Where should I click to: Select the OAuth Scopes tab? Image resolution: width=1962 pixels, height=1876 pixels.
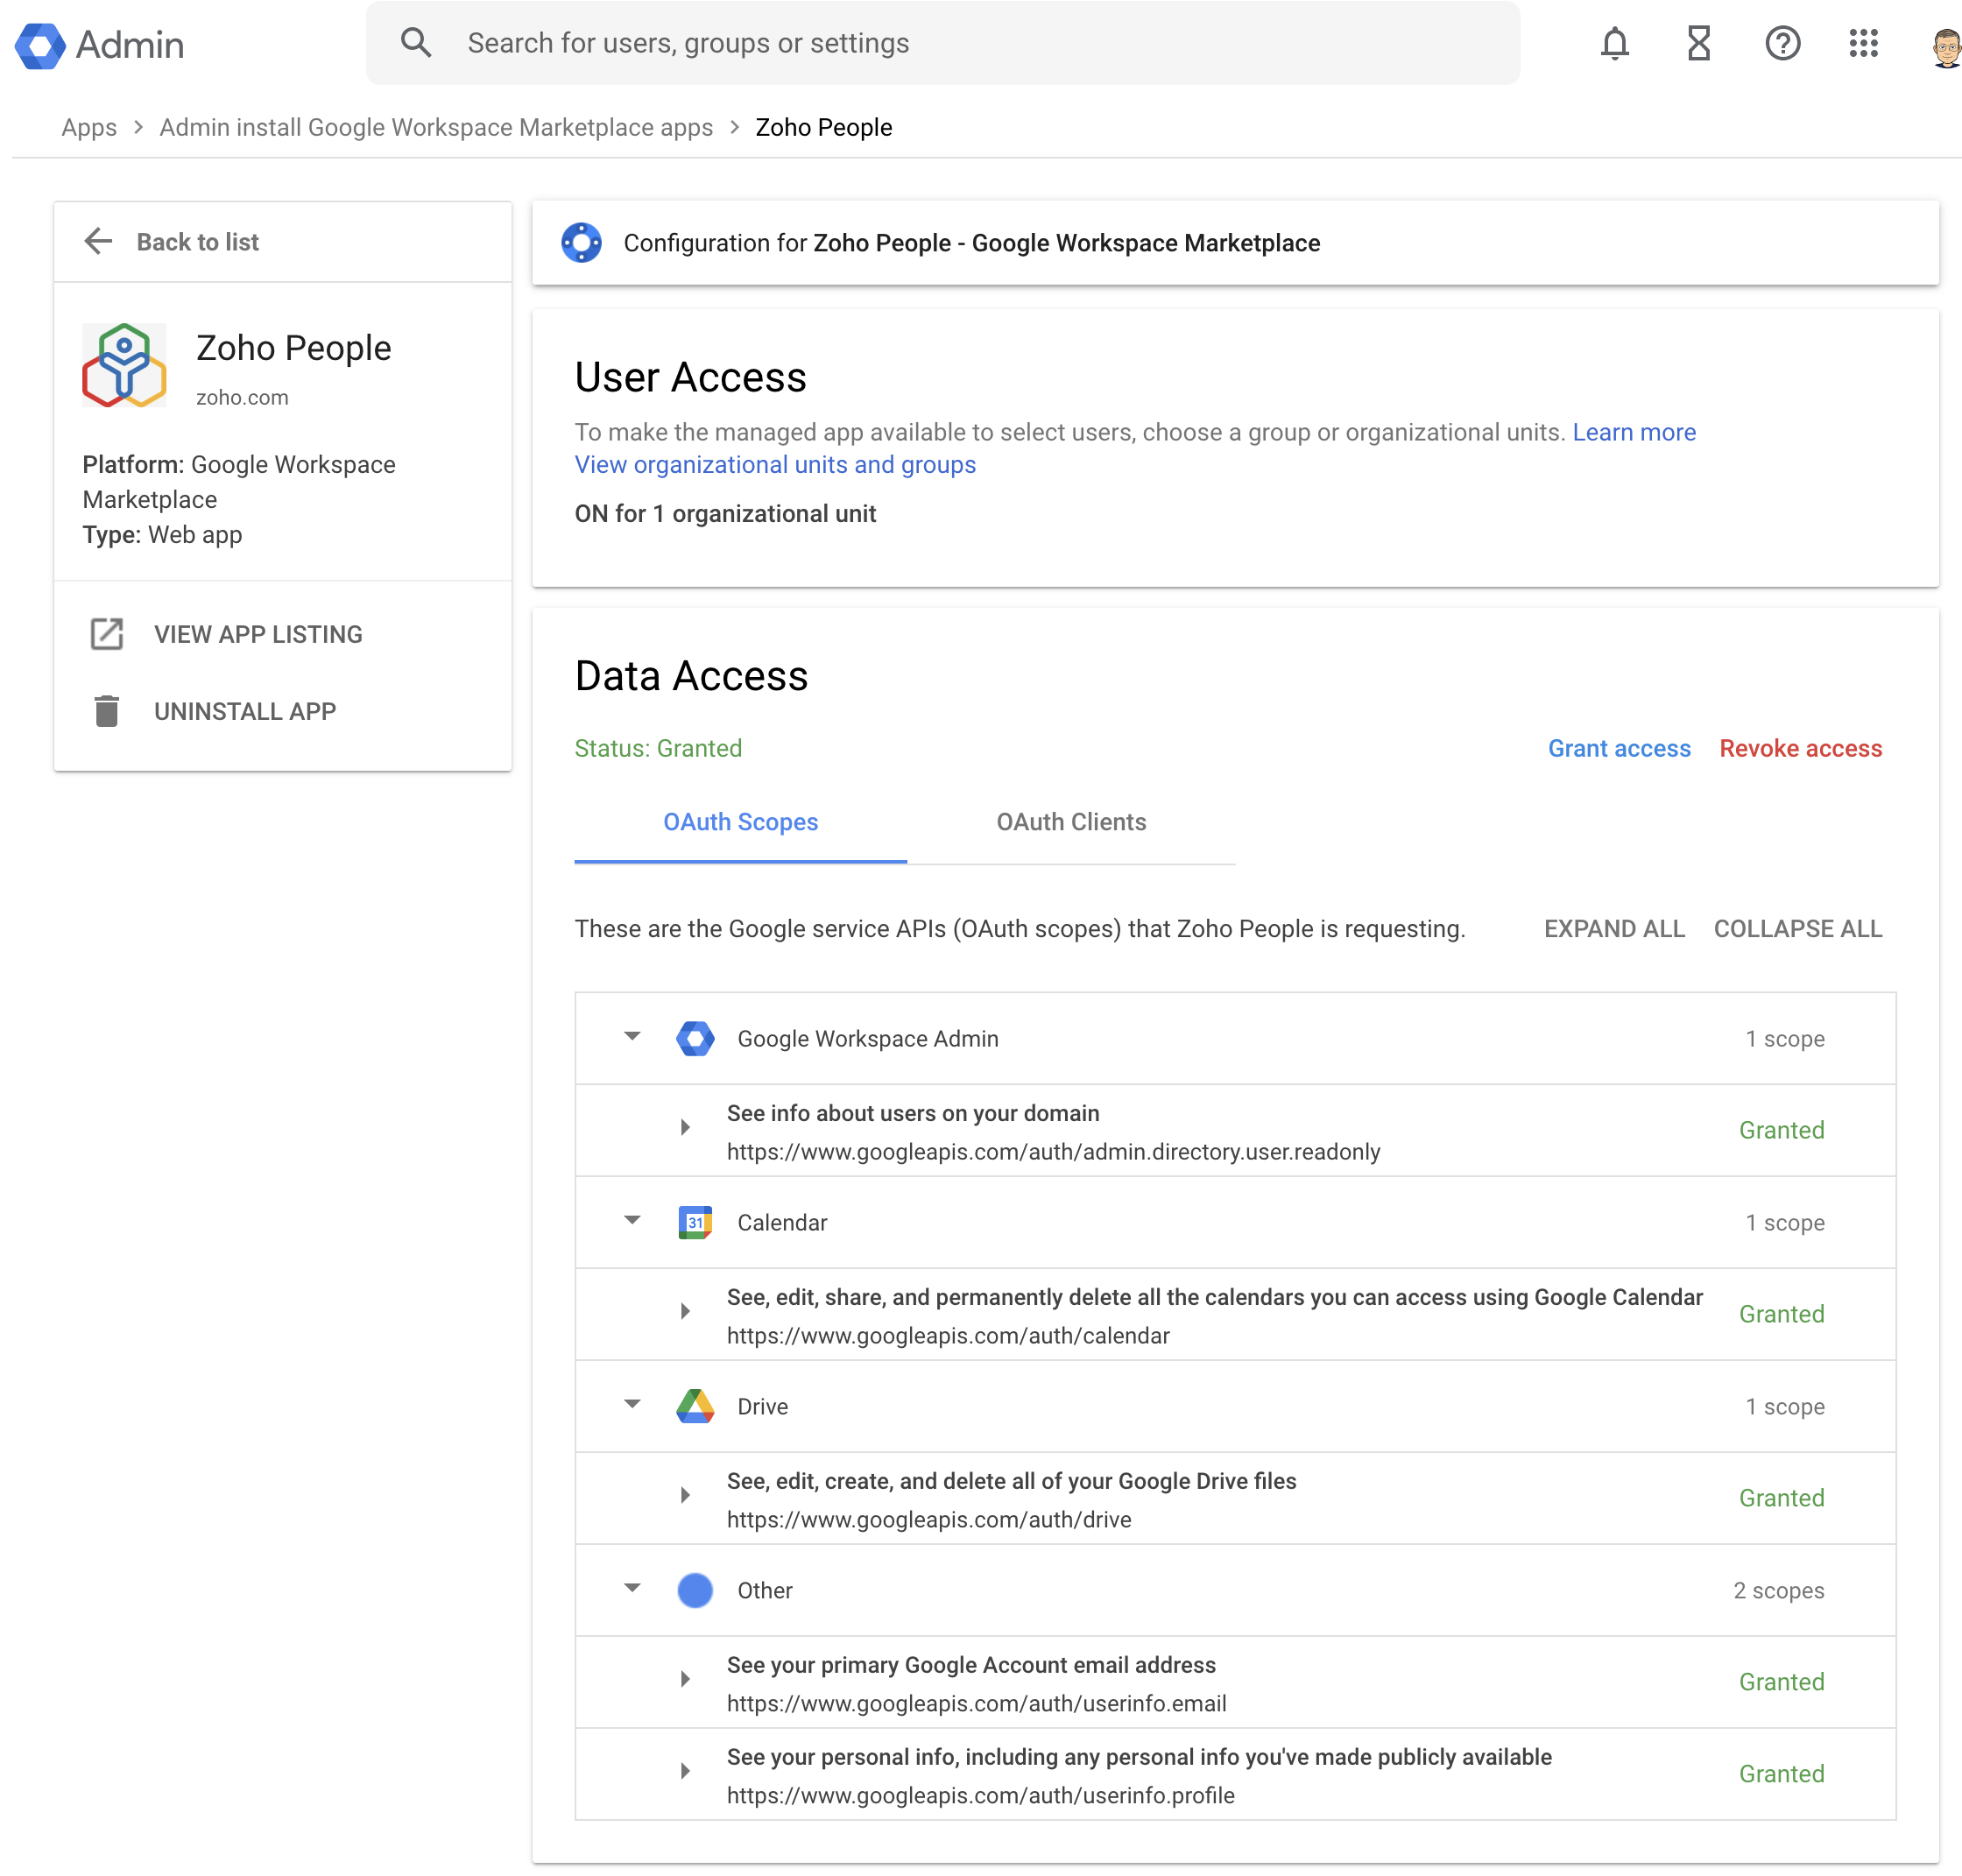point(740,822)
